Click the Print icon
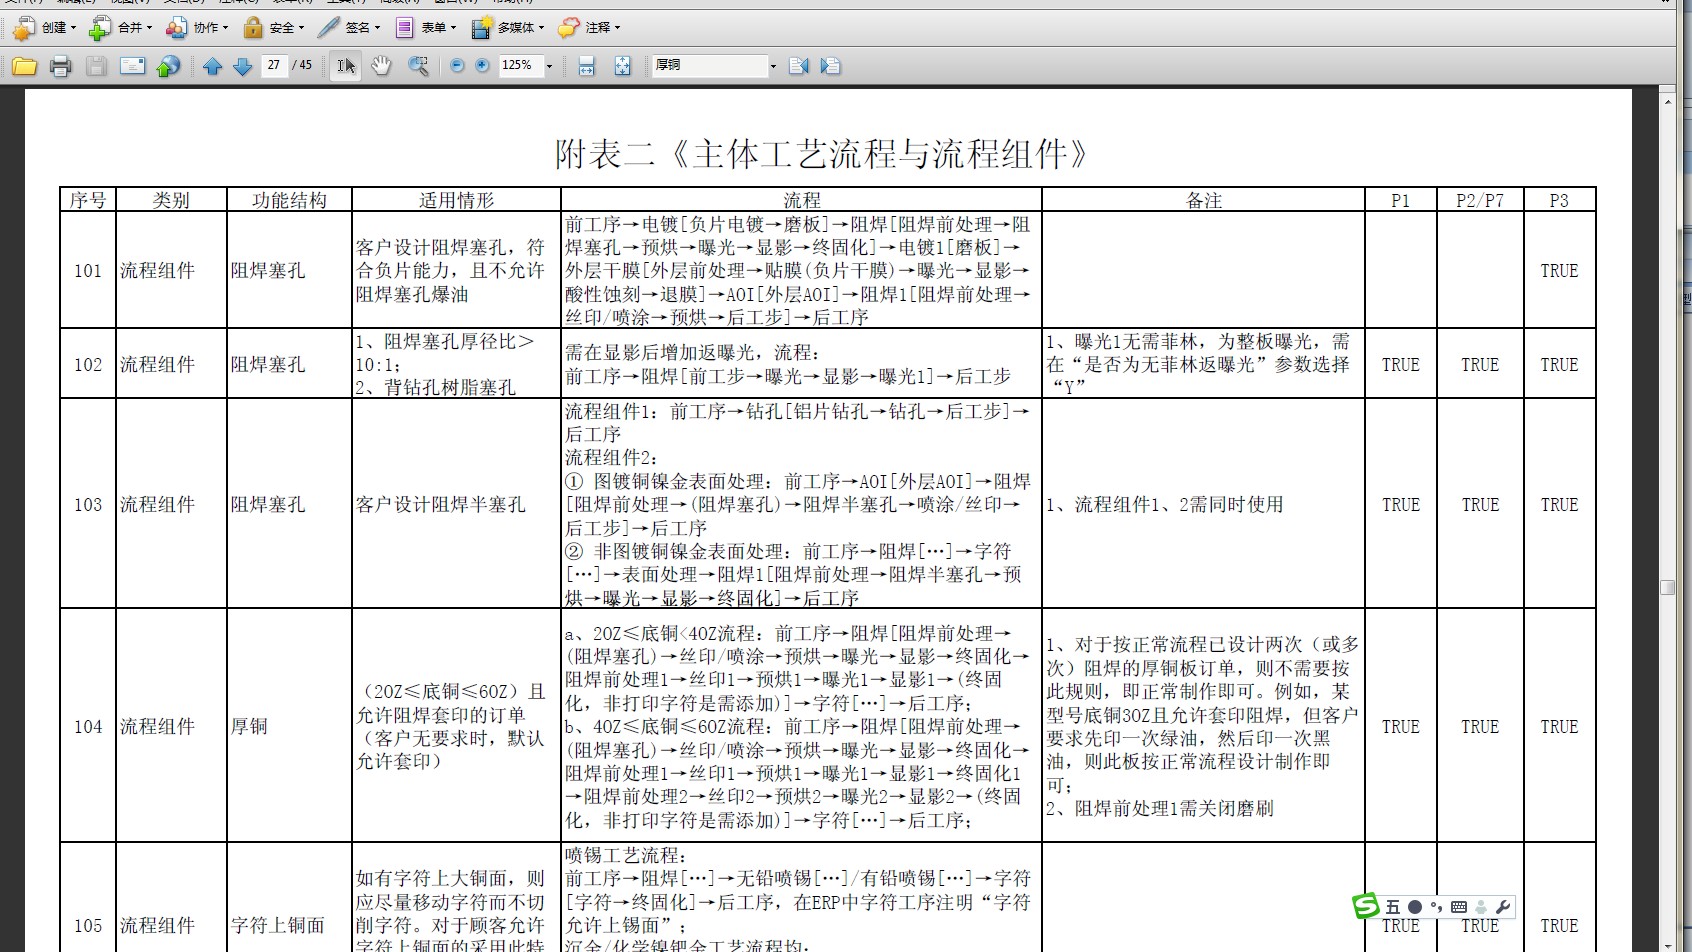 (x=61, y=66)
